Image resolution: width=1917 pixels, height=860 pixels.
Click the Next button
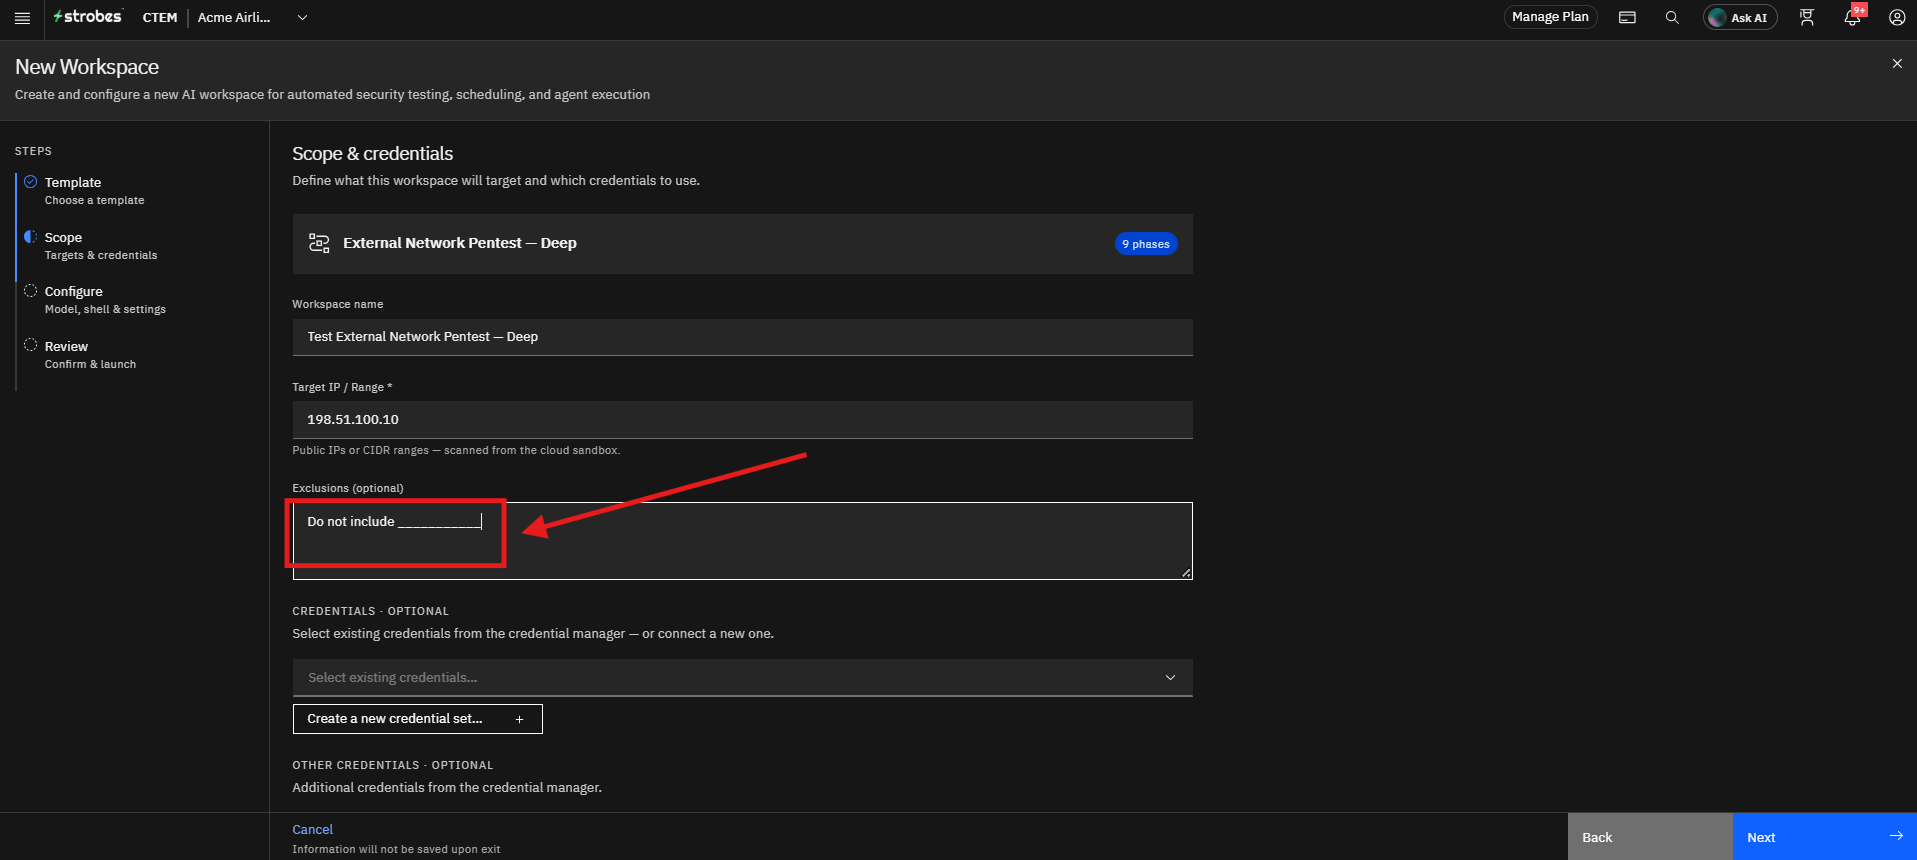point(1825,837)
